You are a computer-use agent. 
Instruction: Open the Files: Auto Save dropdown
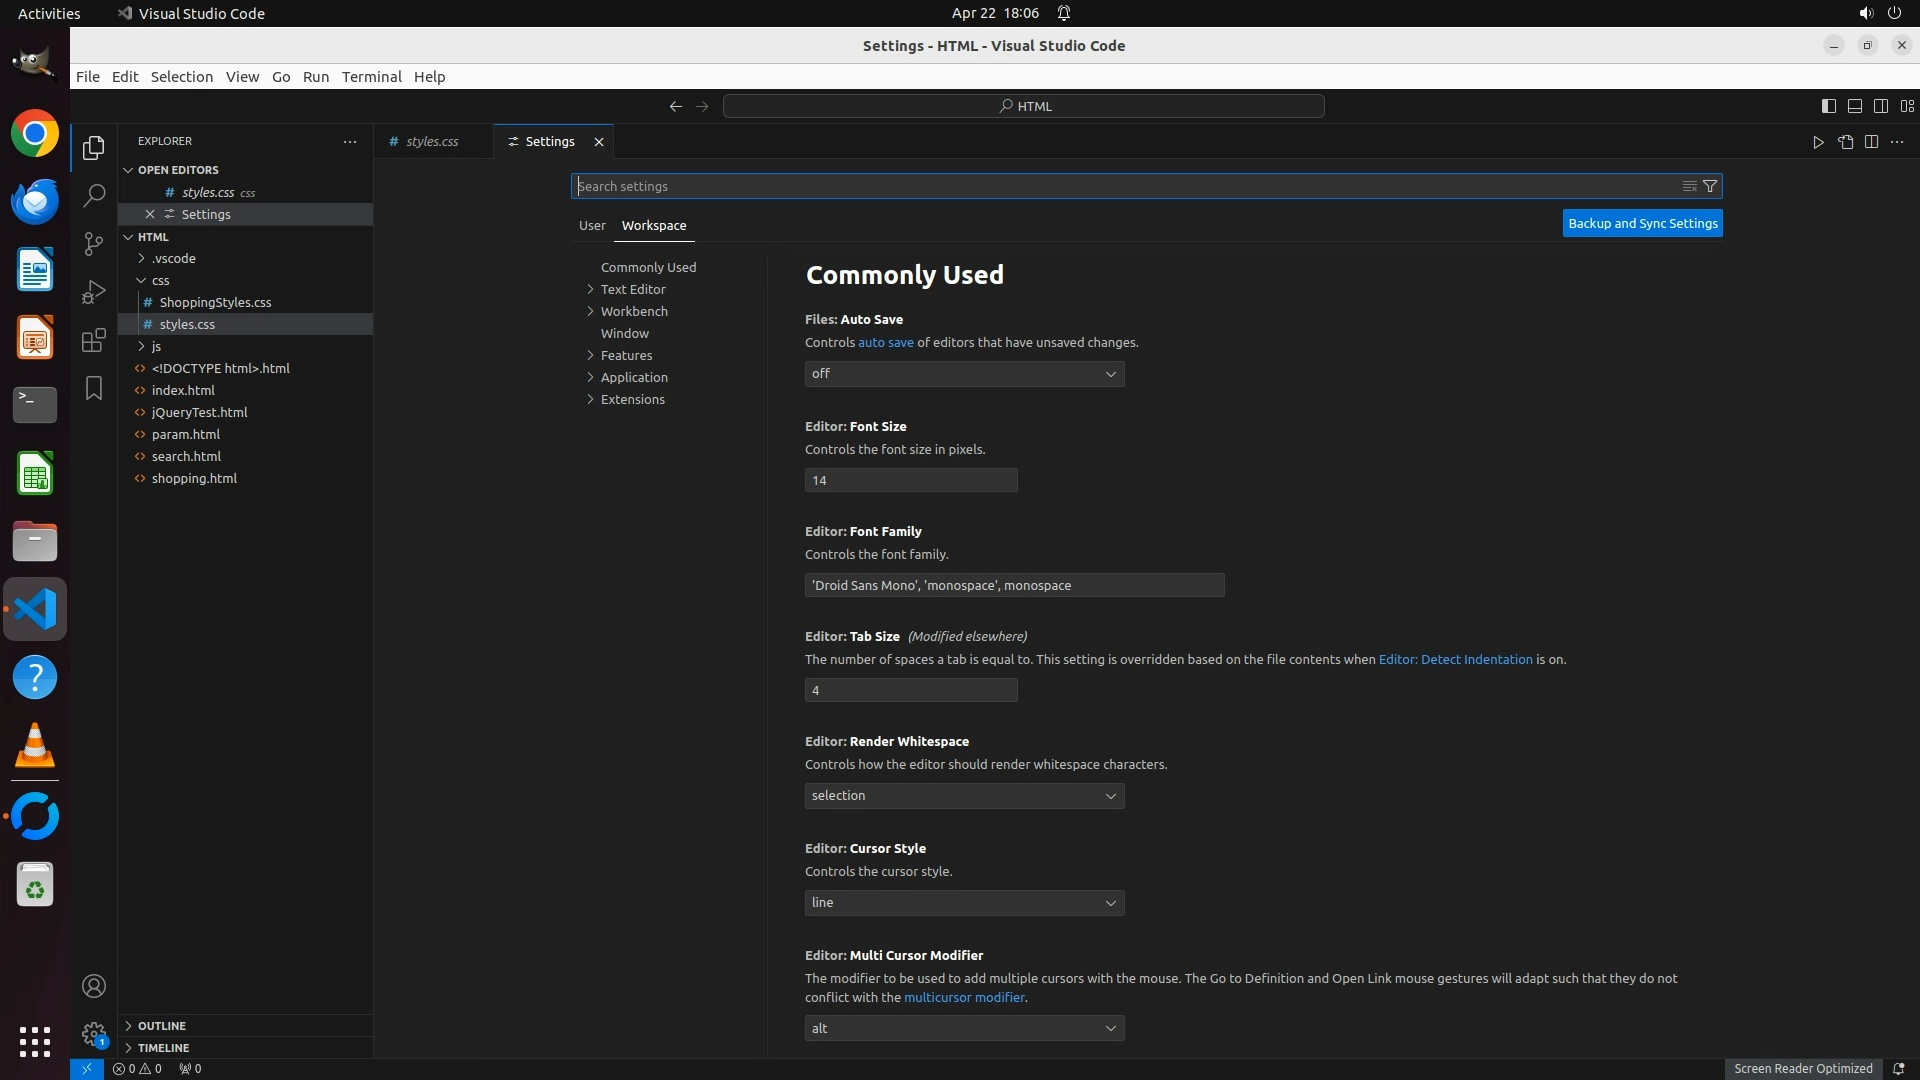coord(964,374)
